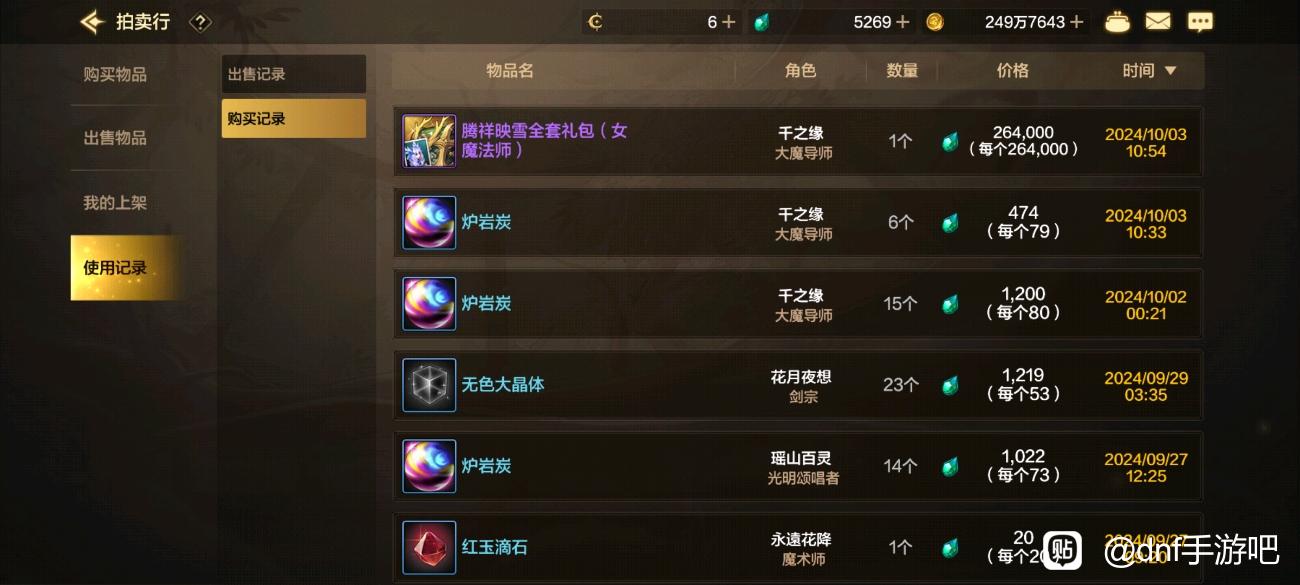
Task: Select the 使用记录 sidebar entry
Action: click(115, 268)
